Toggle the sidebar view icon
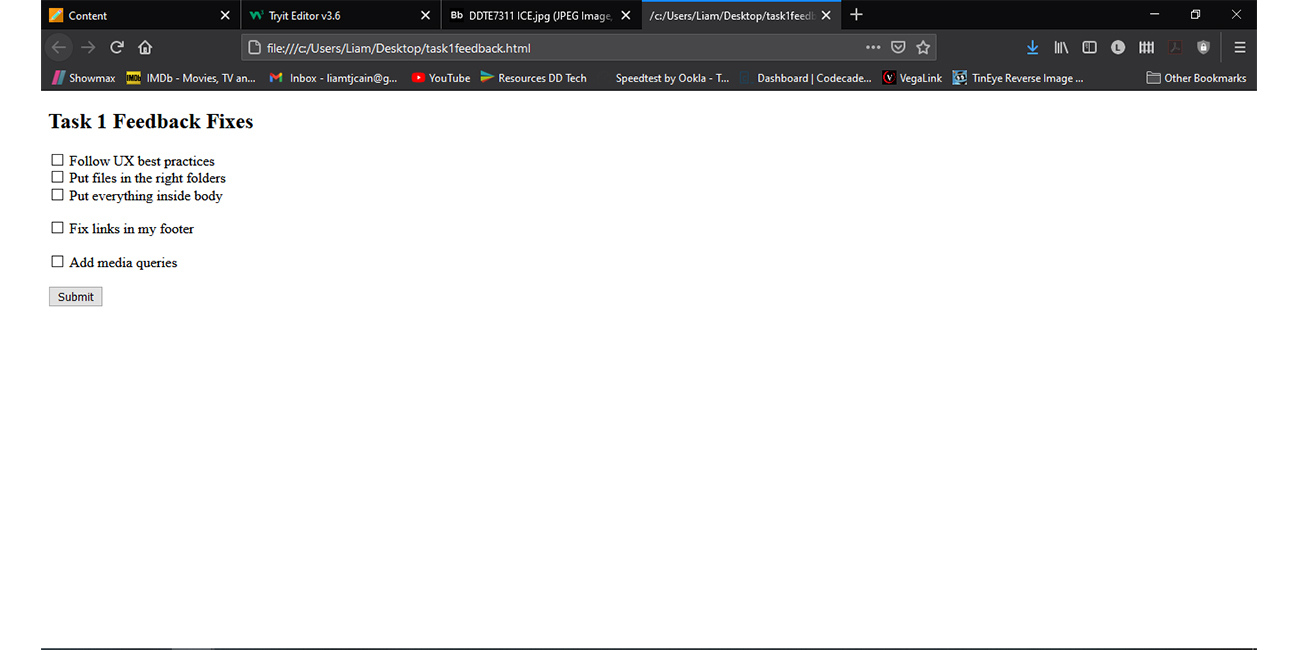The height and width of the screenshot is (650, 1300). [1090, 47]
